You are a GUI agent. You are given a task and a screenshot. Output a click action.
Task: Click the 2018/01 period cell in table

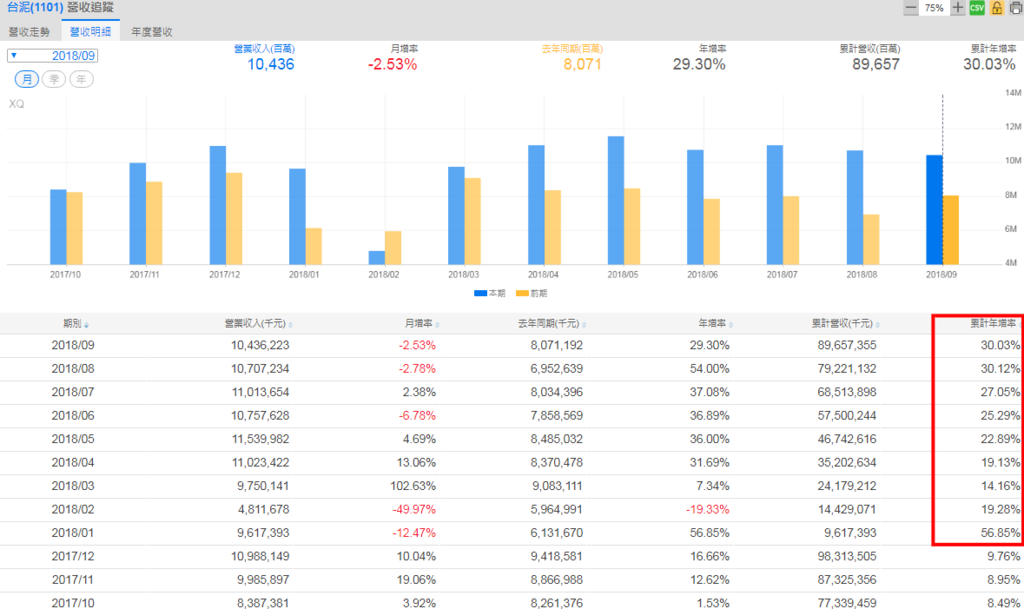click(73, 533)
